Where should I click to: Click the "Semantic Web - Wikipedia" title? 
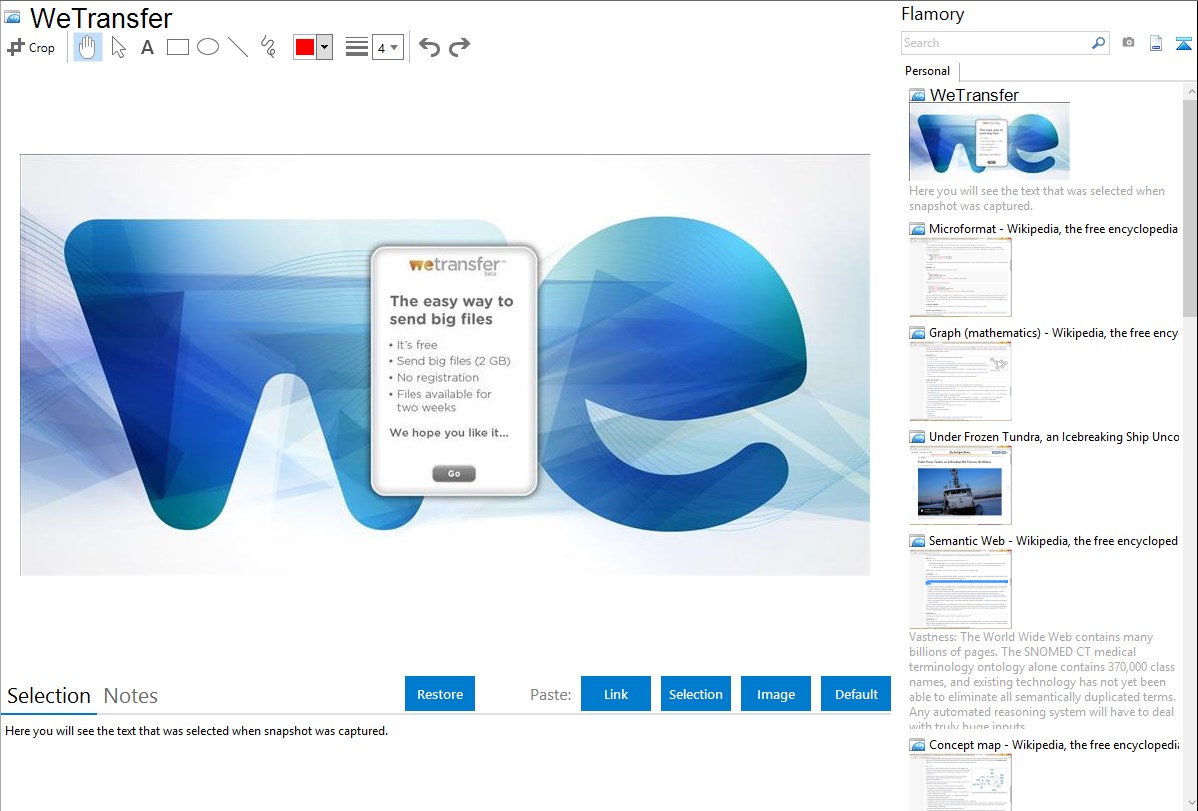pyautogui.click(x=1053, y=540)
